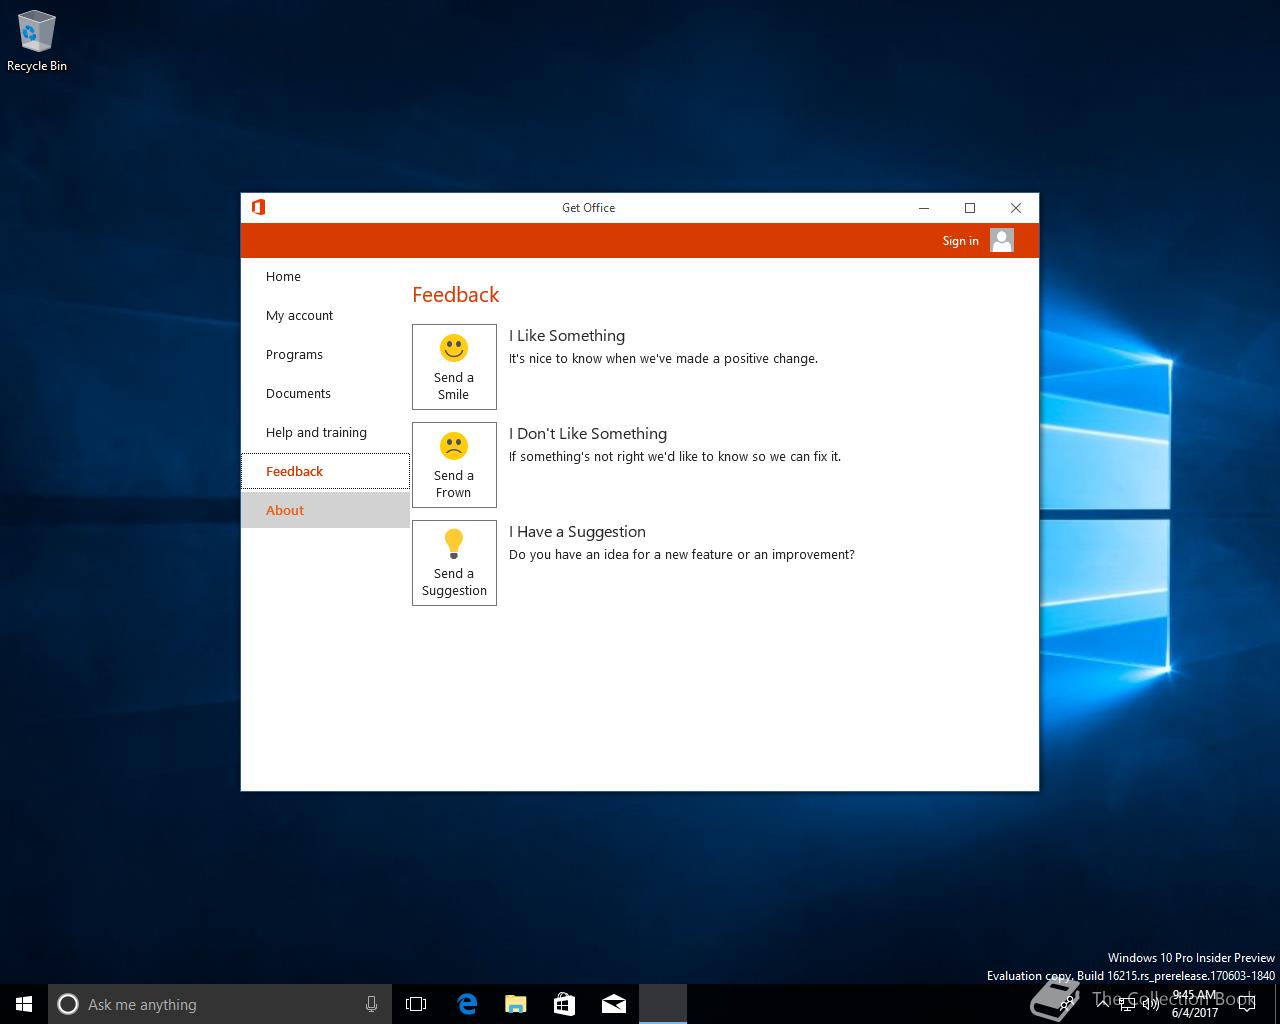Open the clock showing 9:45 AM
Screen dimensions: 1280x1024
pyautogui.click(x=1195, y=1004)
